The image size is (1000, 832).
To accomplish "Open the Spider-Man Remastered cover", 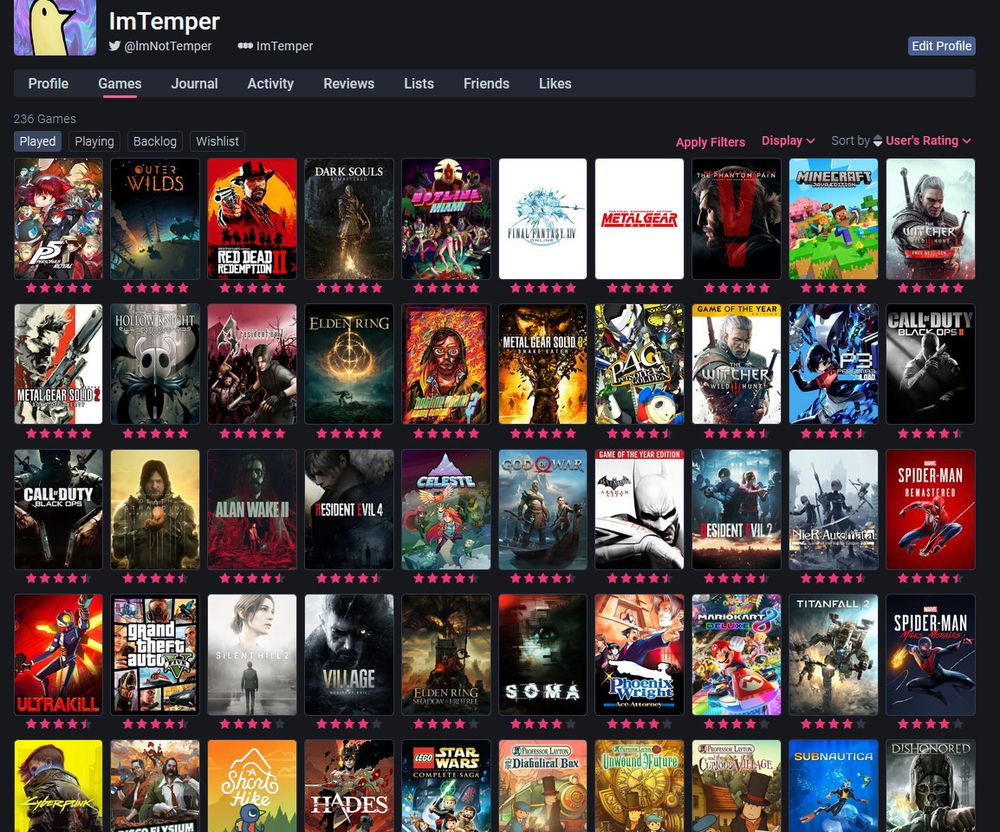I will [930, 509].
